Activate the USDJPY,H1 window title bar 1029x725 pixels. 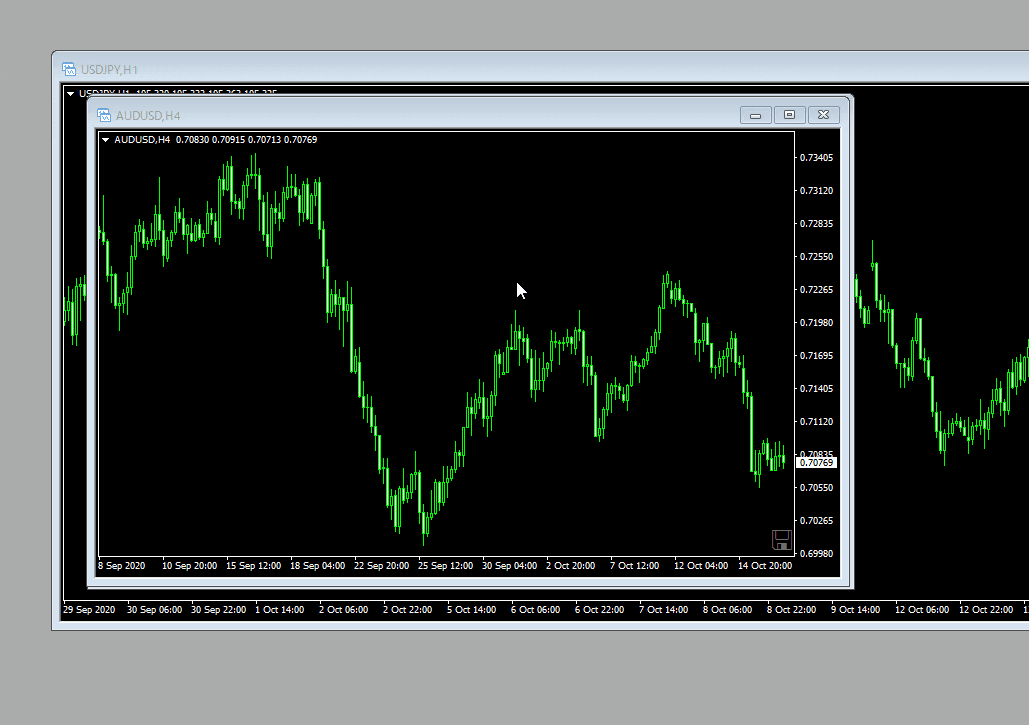point(500,69)
